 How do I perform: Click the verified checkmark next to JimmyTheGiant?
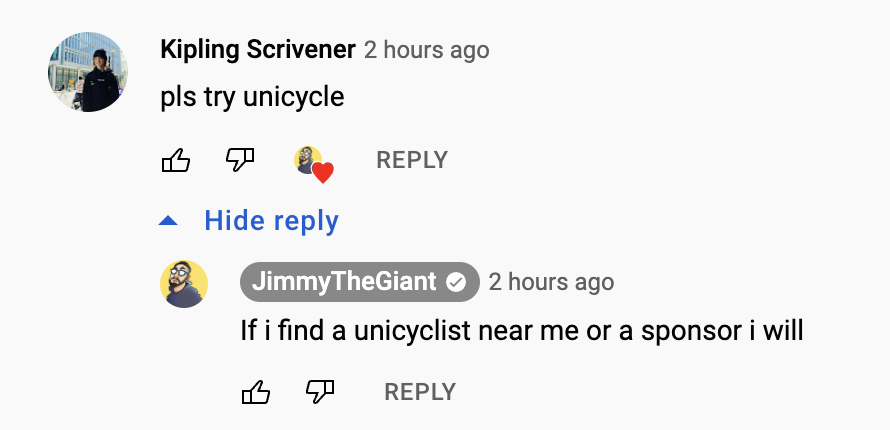[x=456, y=282]
